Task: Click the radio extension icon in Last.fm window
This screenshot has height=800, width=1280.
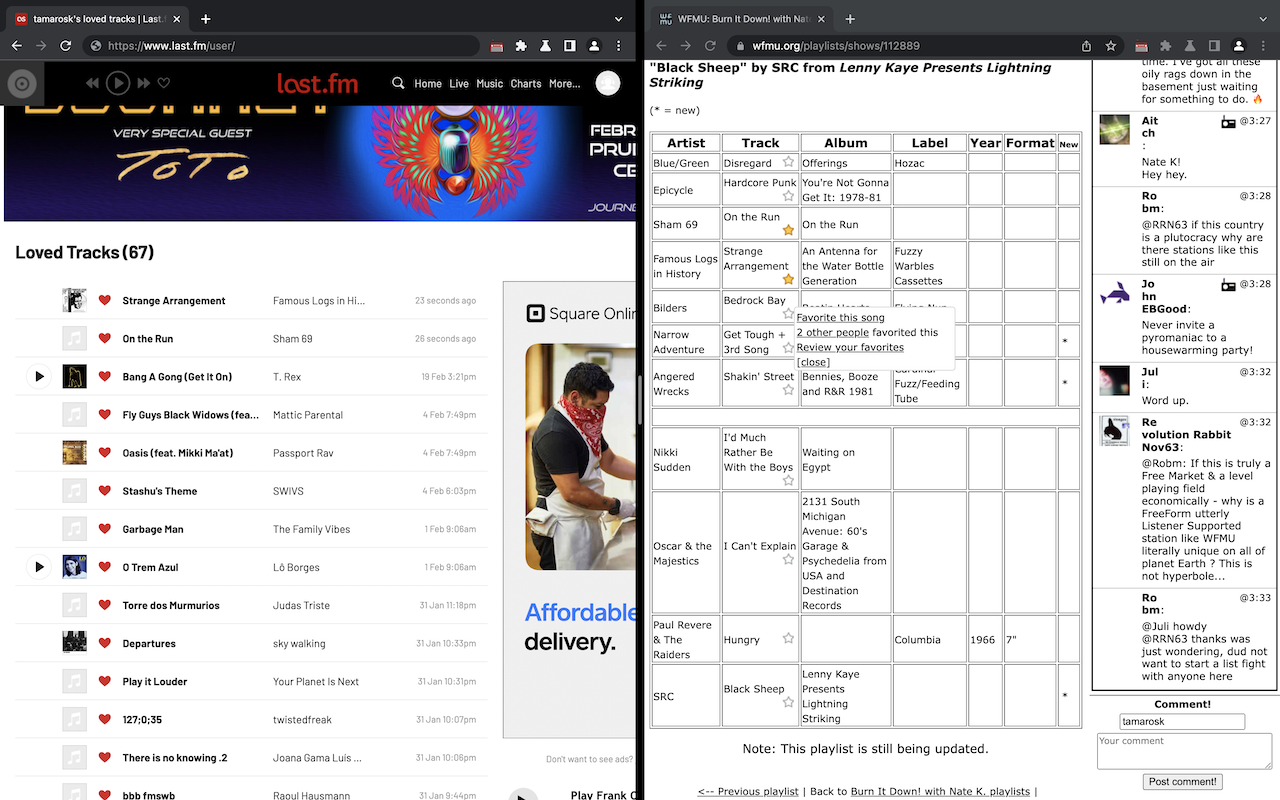Action: click(x=497, y=46)
